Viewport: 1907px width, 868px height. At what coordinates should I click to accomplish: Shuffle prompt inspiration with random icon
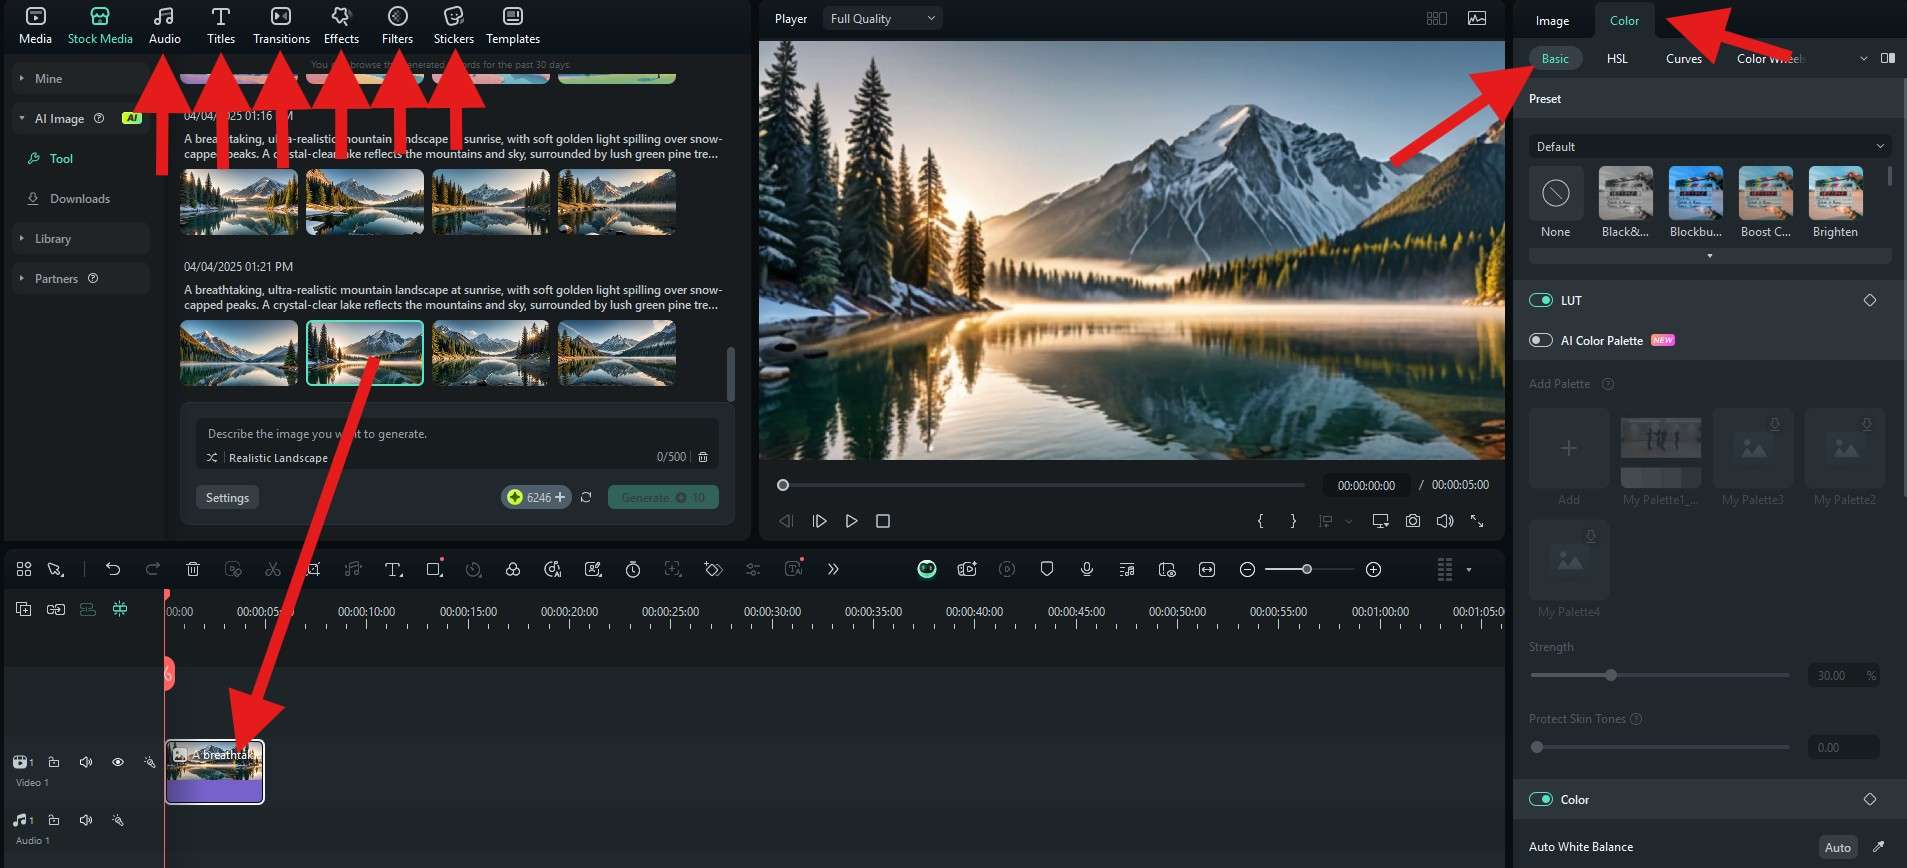click(212, 457)
